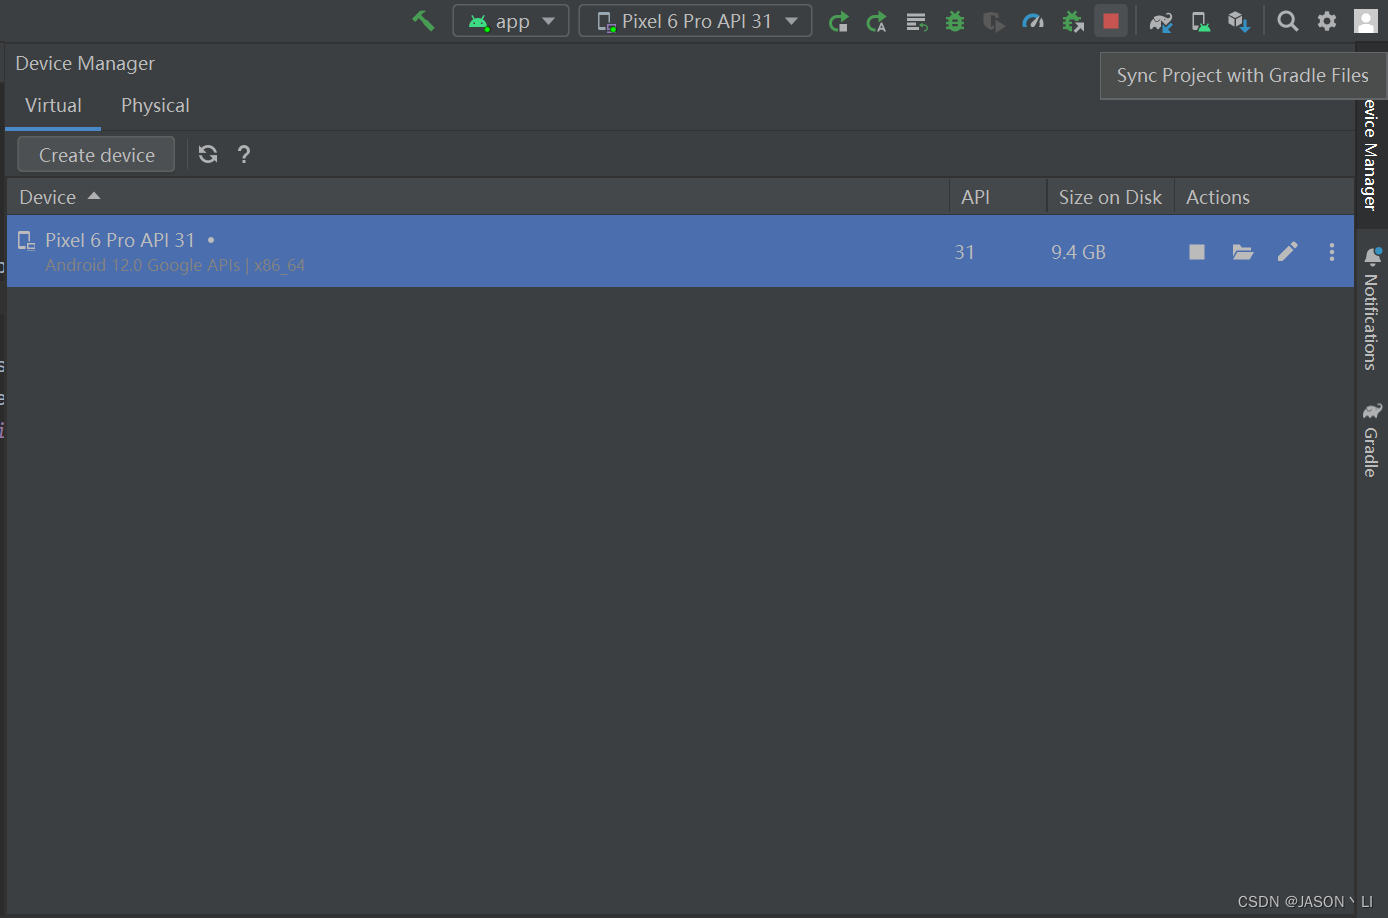Refresh the device list
The width and height of the screenshot is (1388, 918).
coord(208,154)
